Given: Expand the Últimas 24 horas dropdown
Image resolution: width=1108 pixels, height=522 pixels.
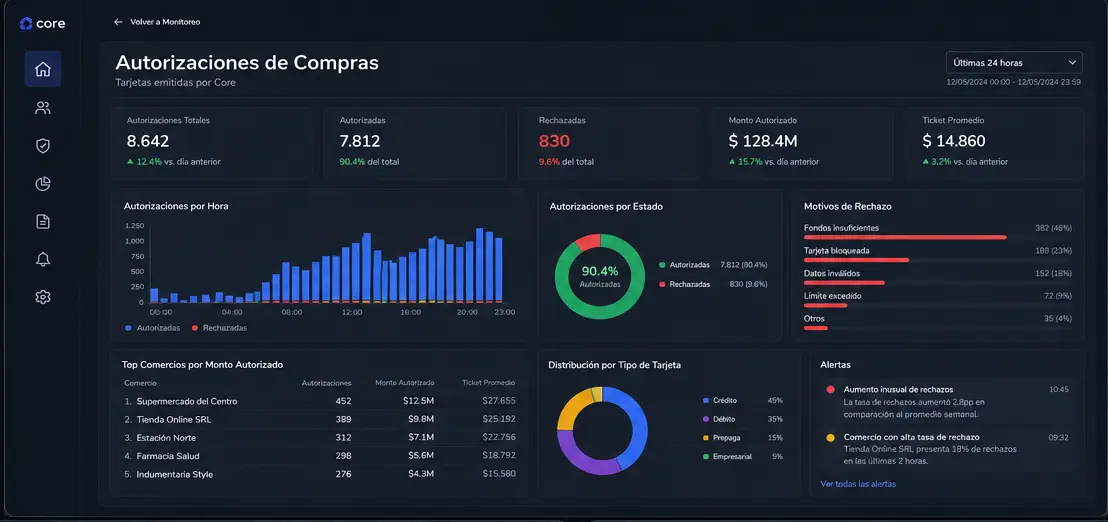Looking at the screenshot, I should [1014, 63].
